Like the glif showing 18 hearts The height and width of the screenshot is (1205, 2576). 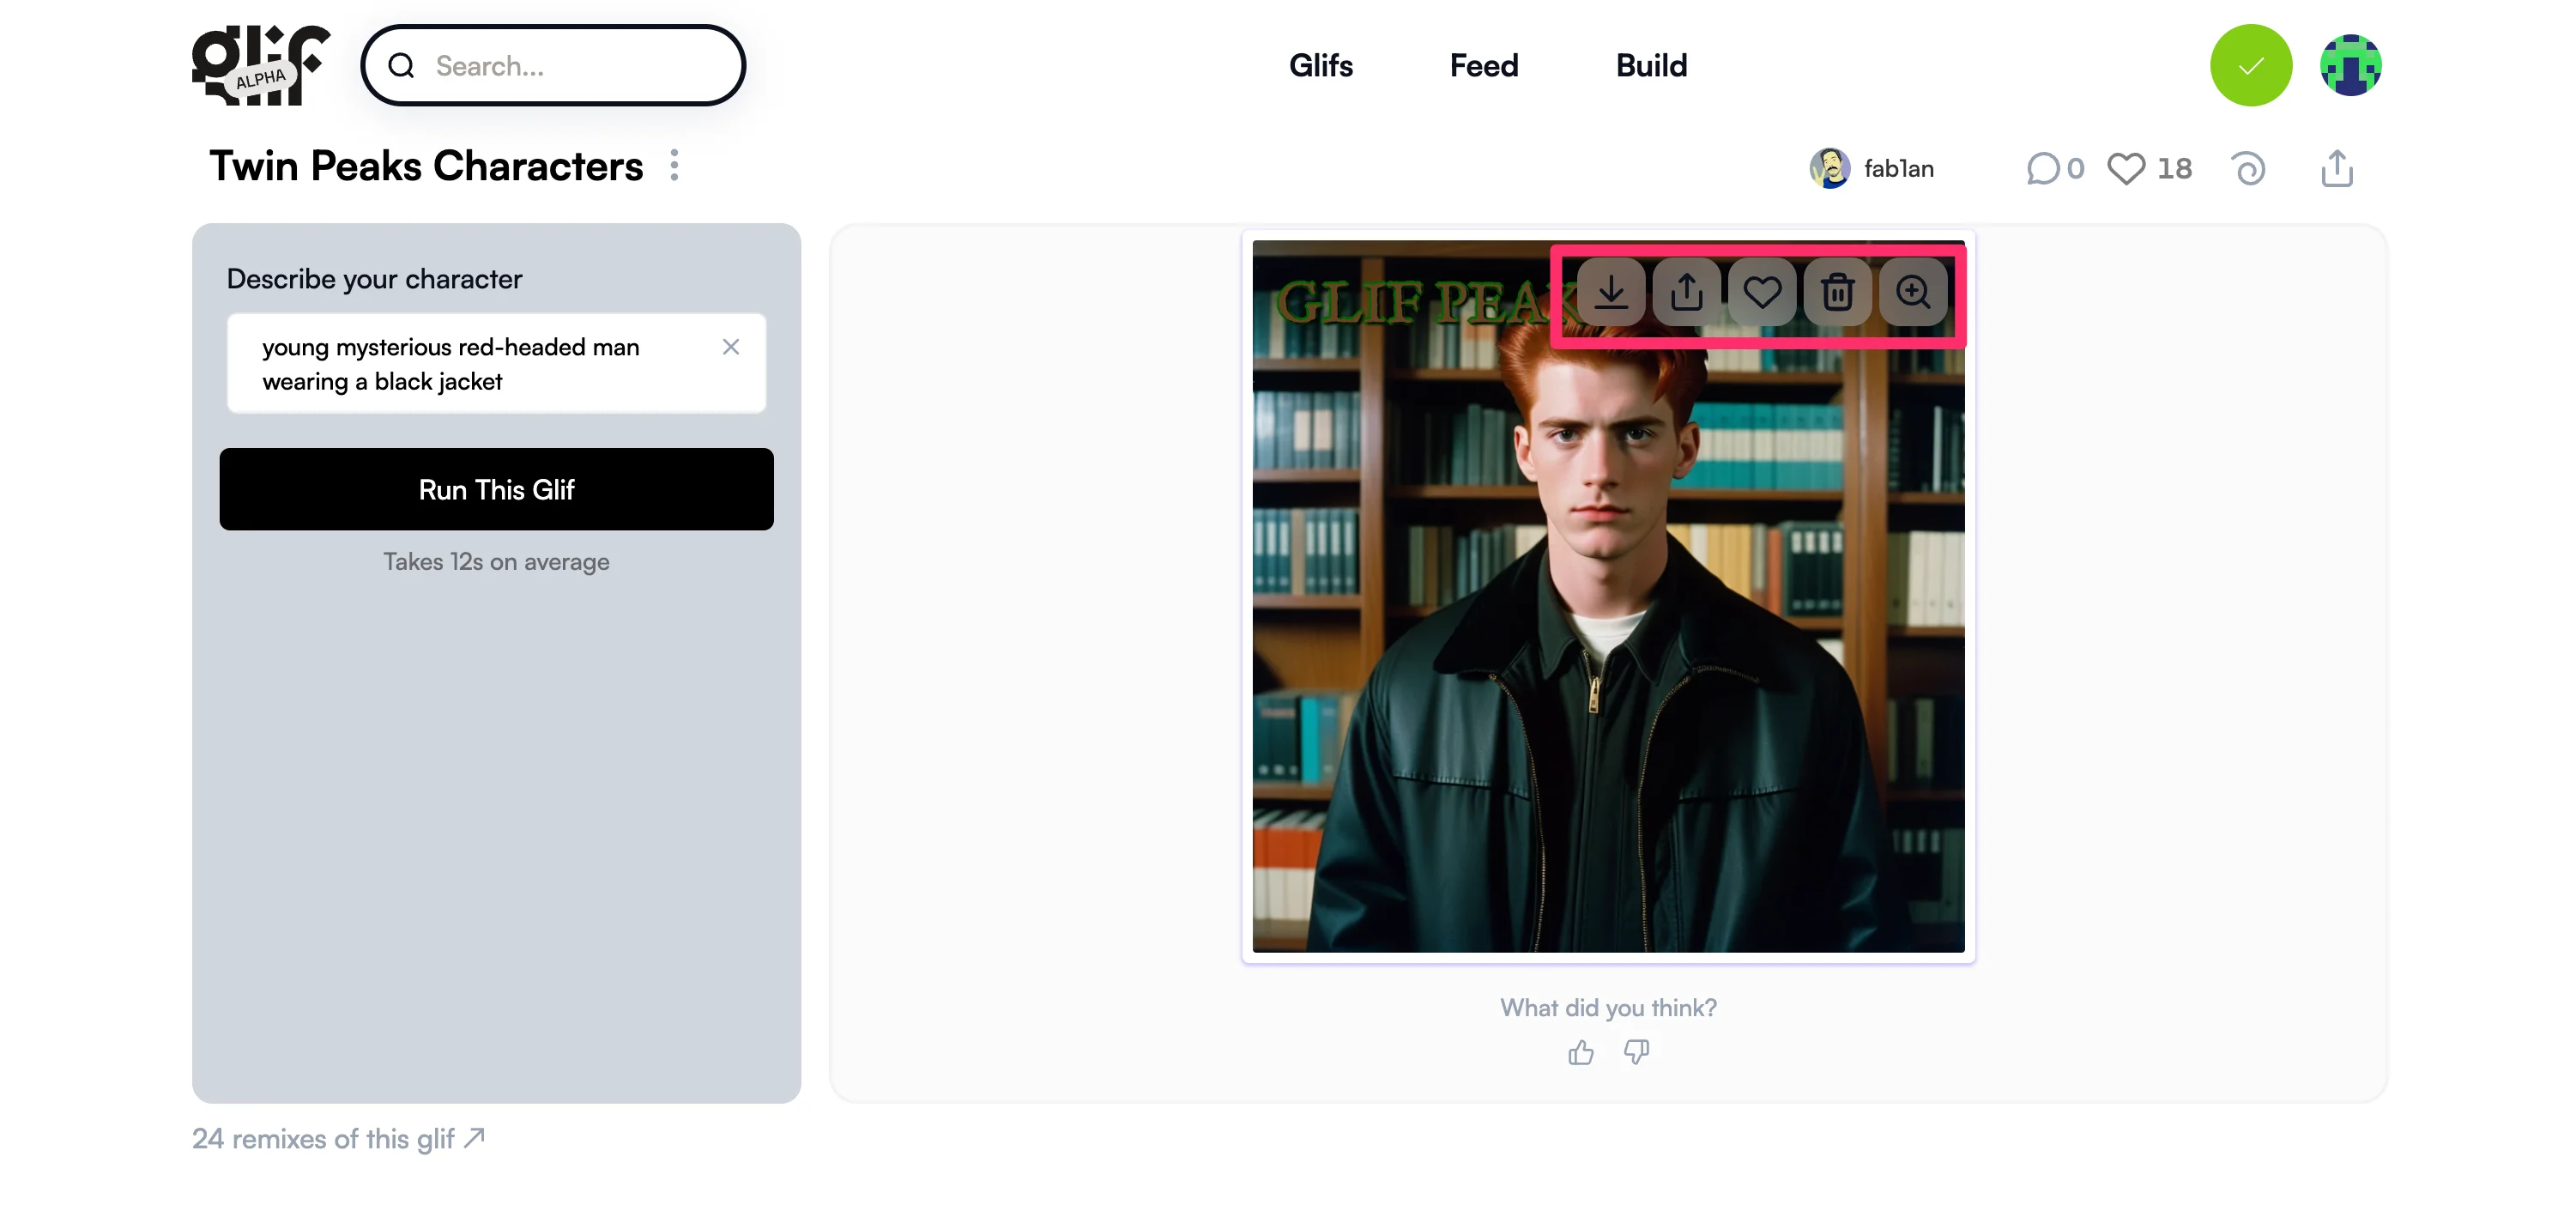click(x=2149, y=168)
